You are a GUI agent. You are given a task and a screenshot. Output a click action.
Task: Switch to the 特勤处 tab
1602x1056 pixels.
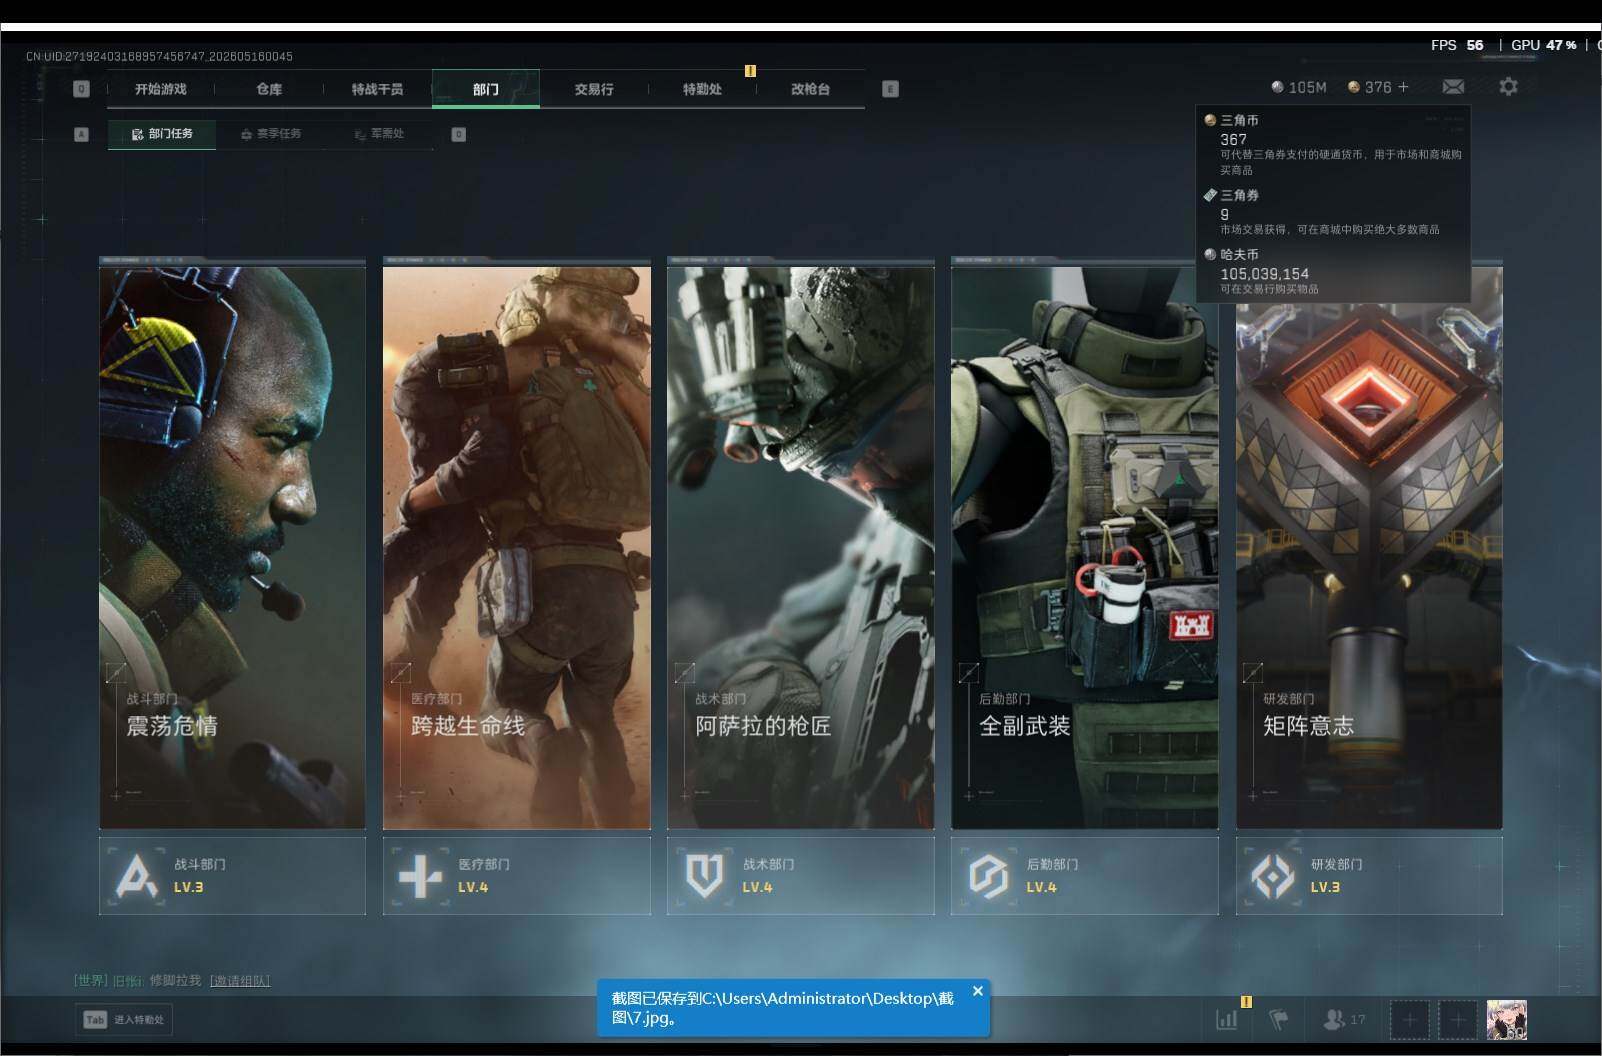coord(702,89)
